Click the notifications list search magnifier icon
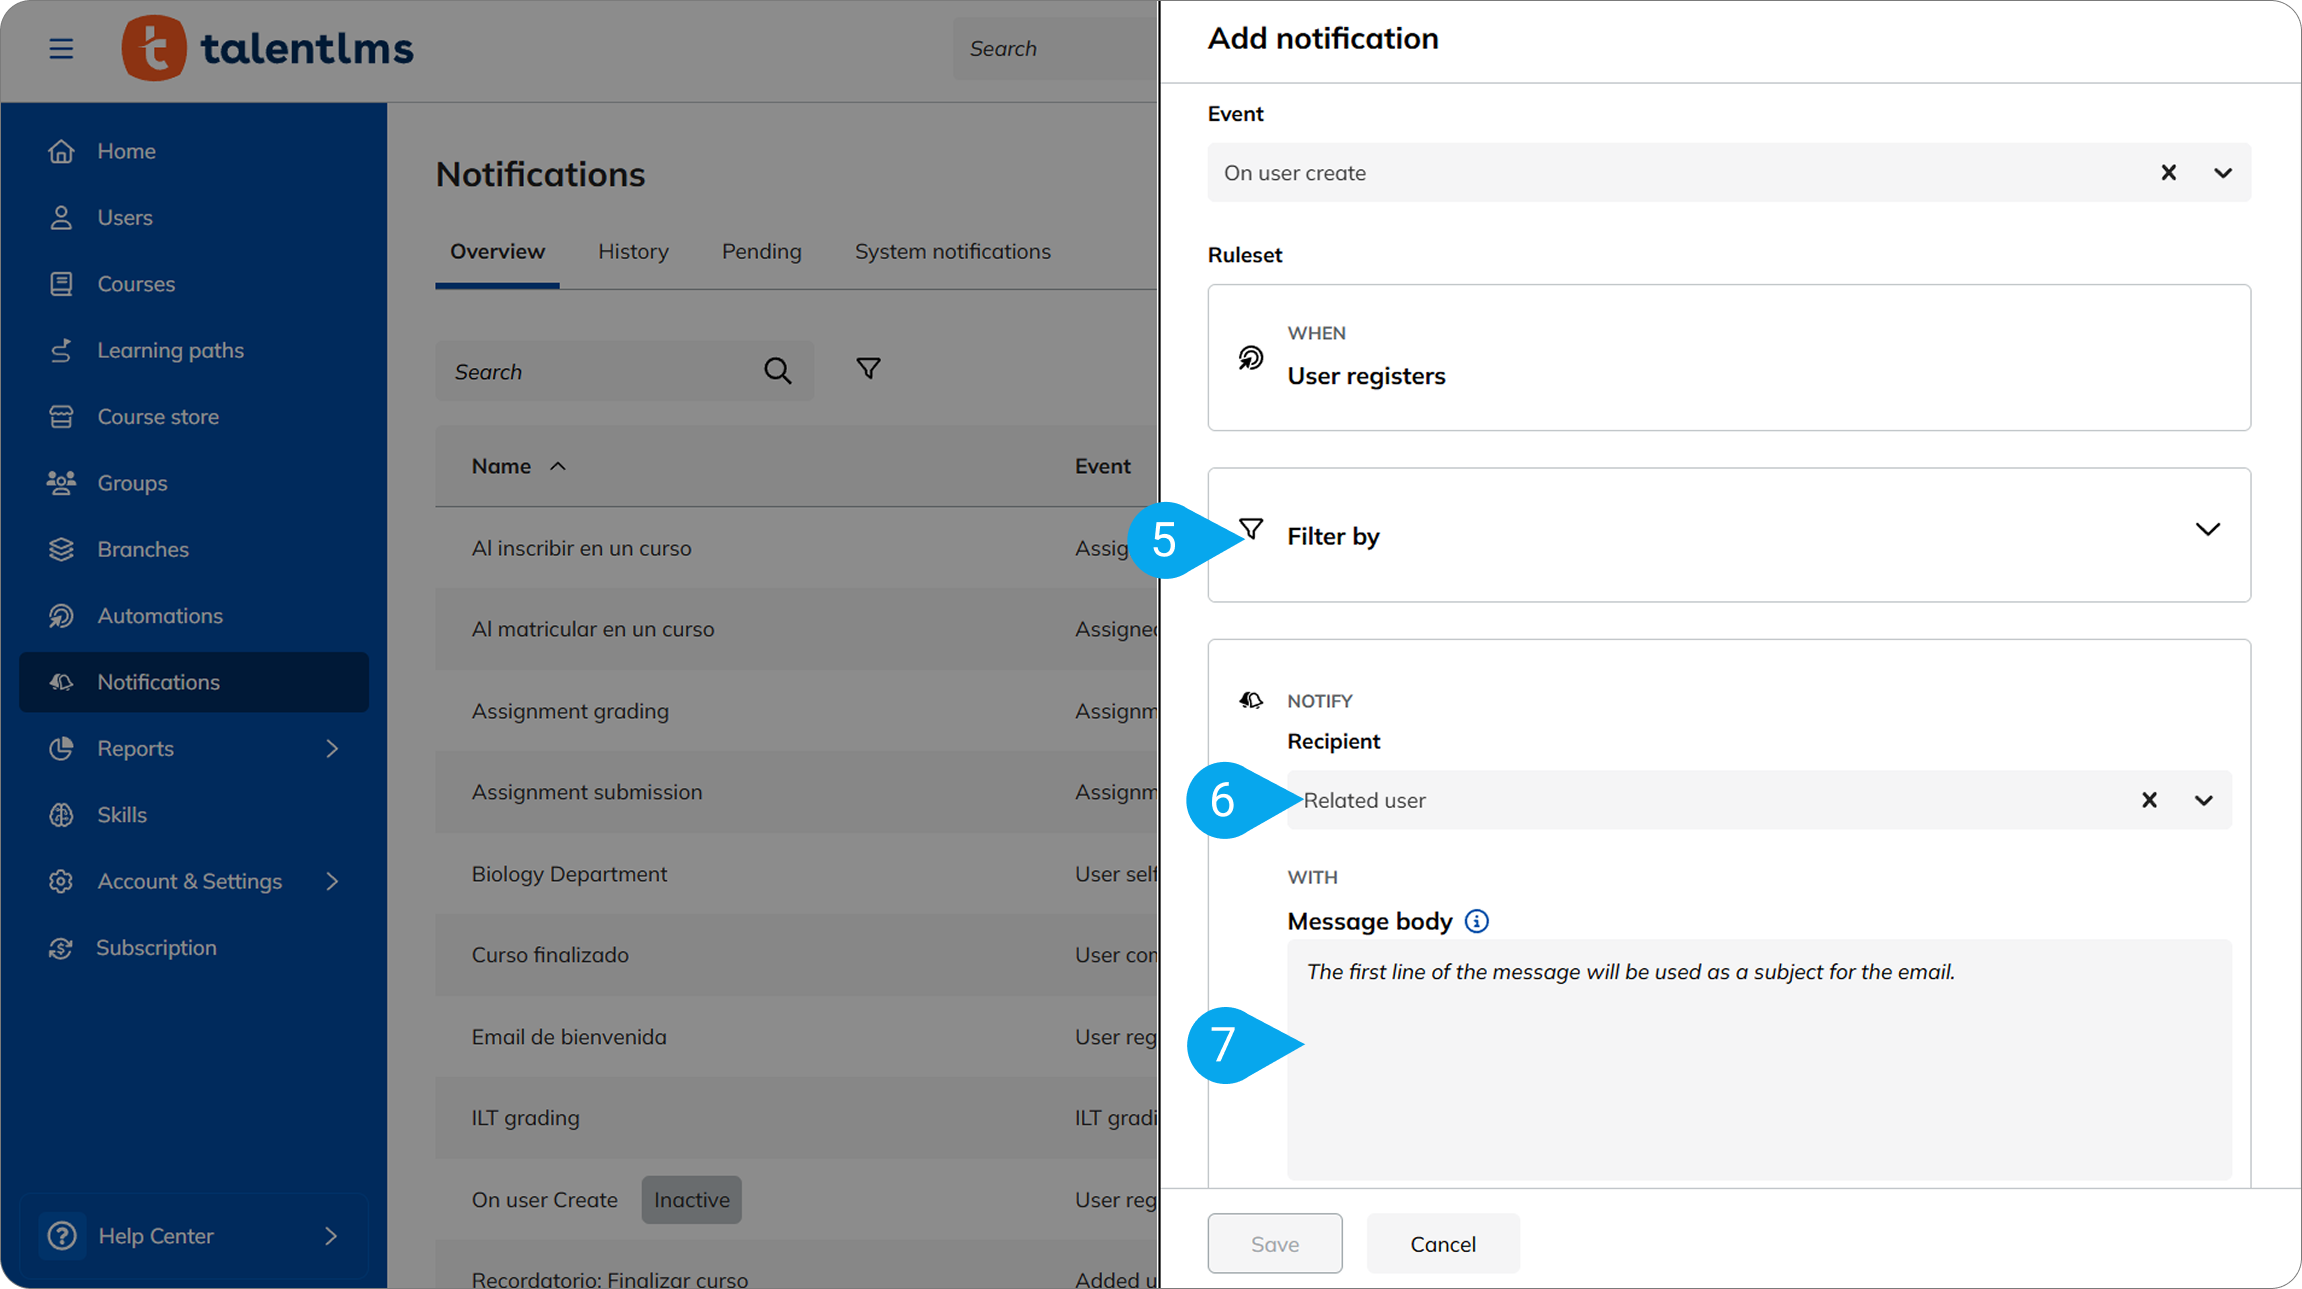Viewport: 2302px width, 1289px height. click(777, 371)
